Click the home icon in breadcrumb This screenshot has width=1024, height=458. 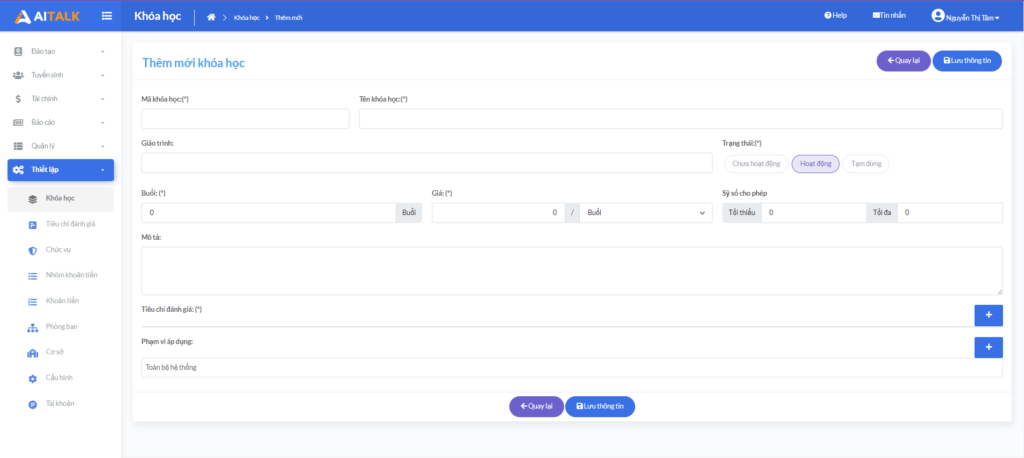(x=211, y=17)
